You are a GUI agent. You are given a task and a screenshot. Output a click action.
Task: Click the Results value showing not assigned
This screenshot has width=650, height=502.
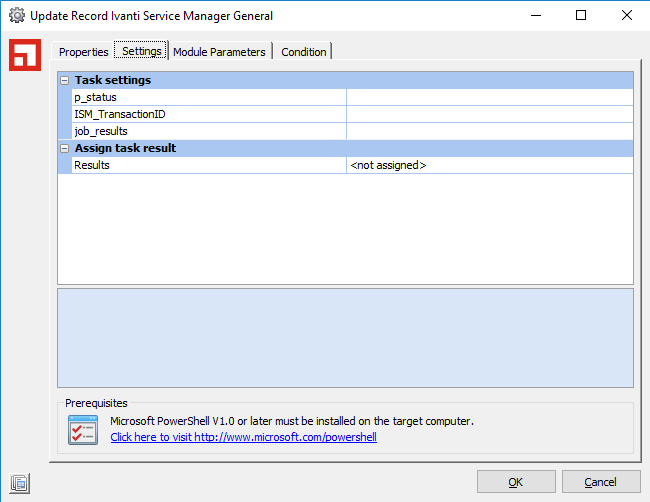[x=490, y=165]
